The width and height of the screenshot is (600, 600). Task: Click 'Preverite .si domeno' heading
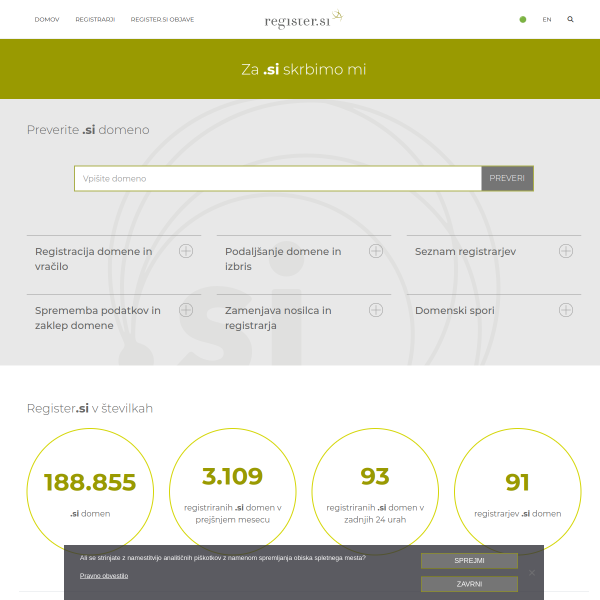(x=88, y=130)
